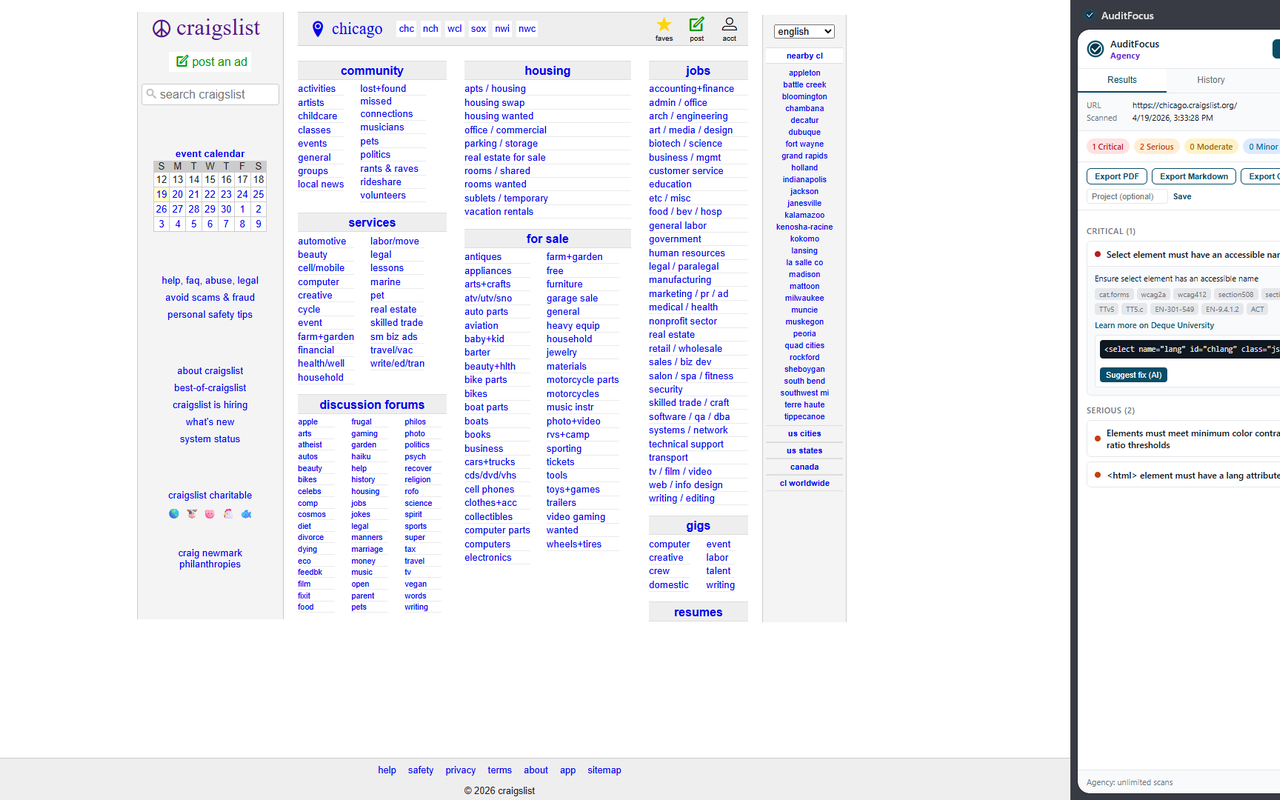Screen dimensions: 1280x800
Task: Click the post pencil icon in header
Action: (x=697, y=25)
